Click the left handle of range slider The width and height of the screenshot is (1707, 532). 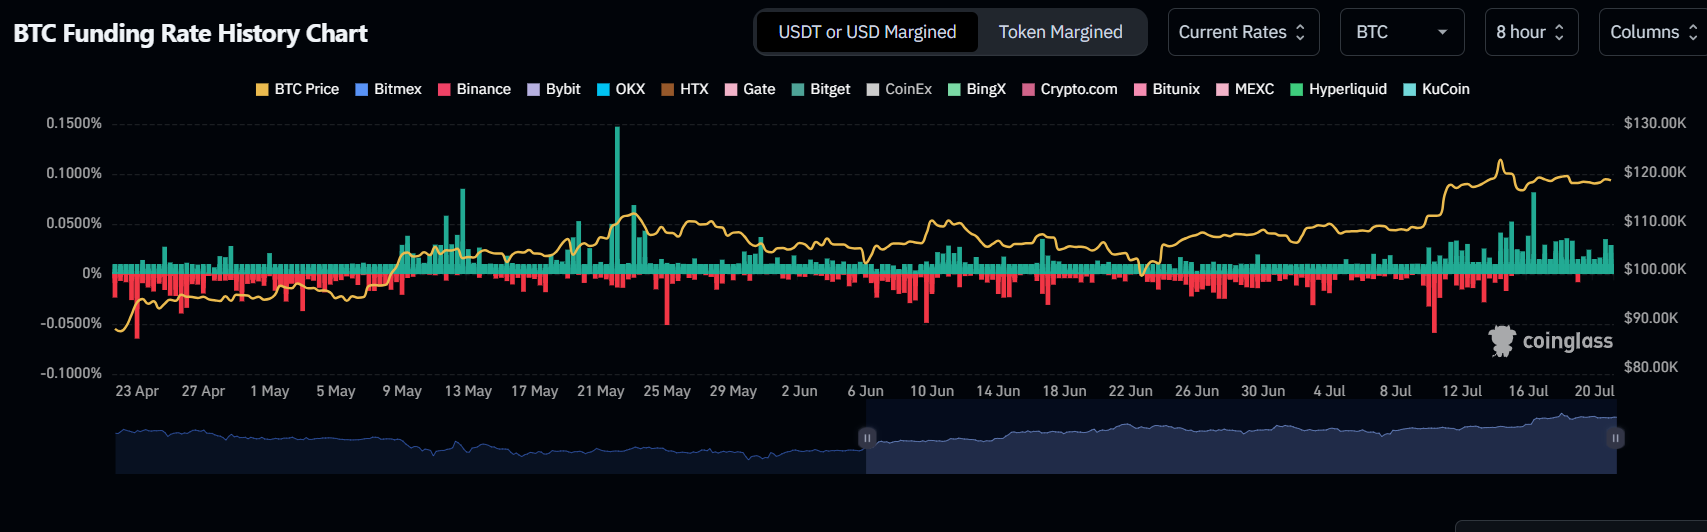pos(867,438)
